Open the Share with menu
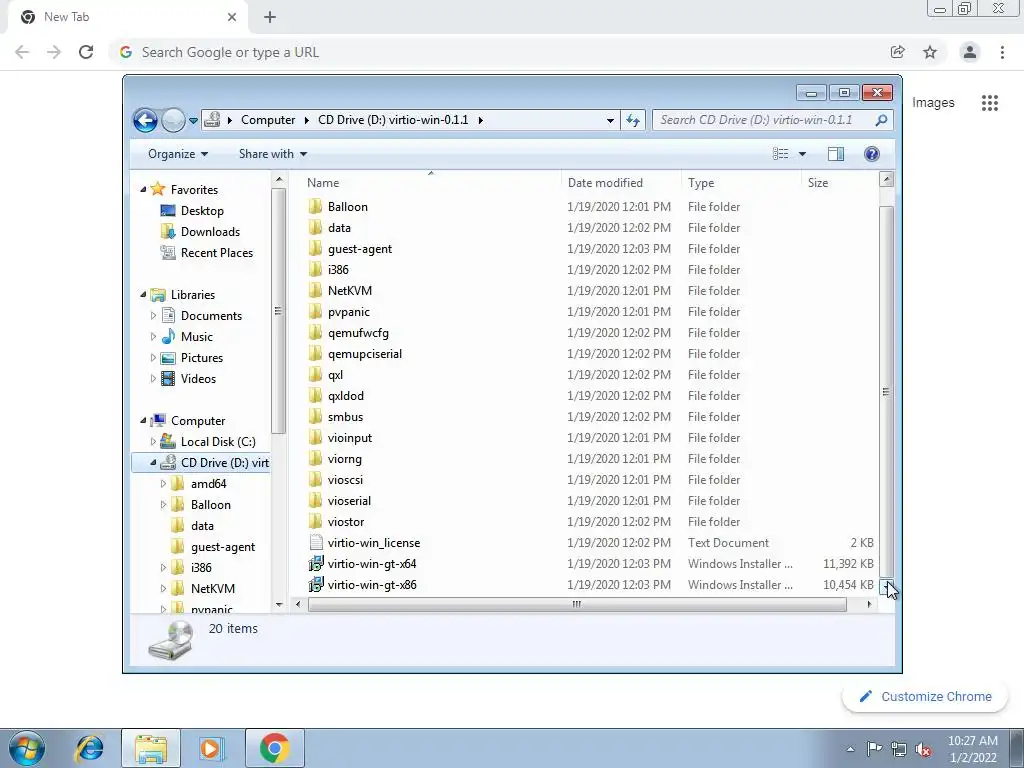 (273, 154)
